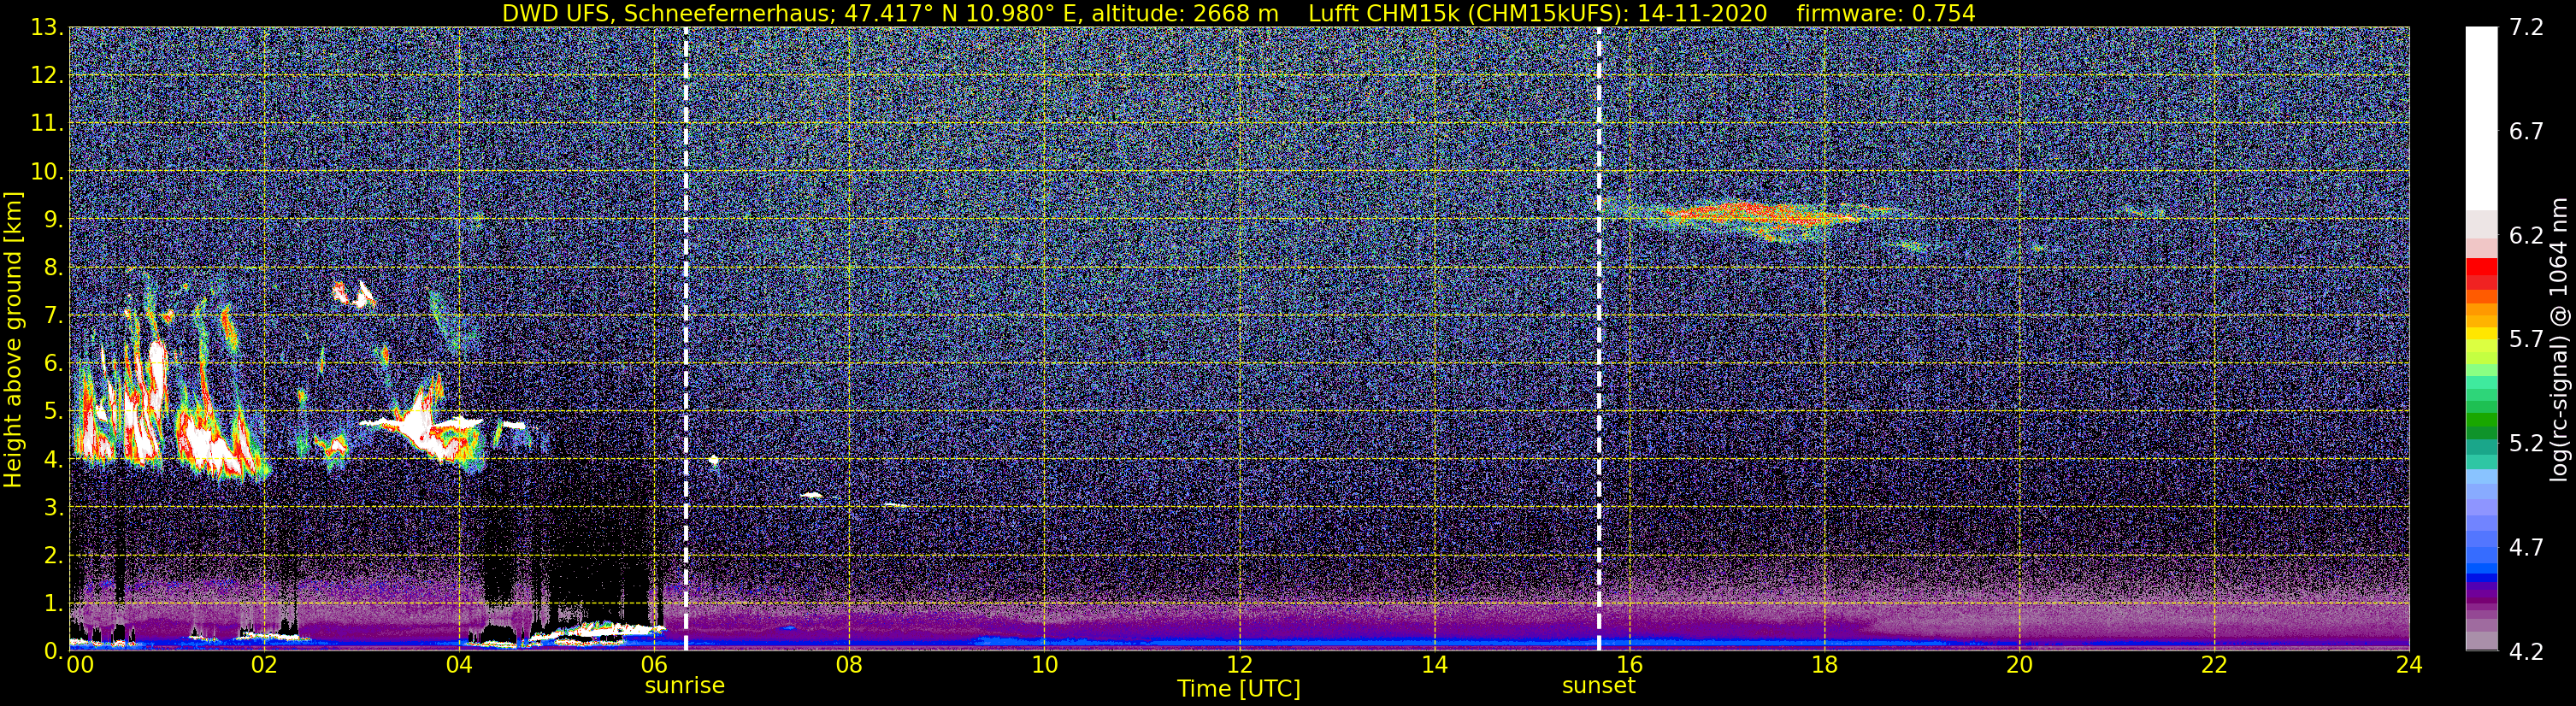This screenshot has height=706, width=2576.
Task: Click the 'sunrise' label below the axis
Action: point(684,686)
